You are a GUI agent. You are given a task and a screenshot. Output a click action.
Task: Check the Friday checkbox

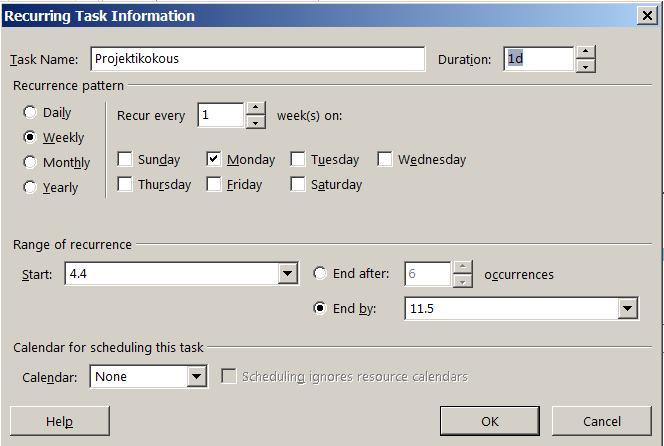(x=214, y=184)
